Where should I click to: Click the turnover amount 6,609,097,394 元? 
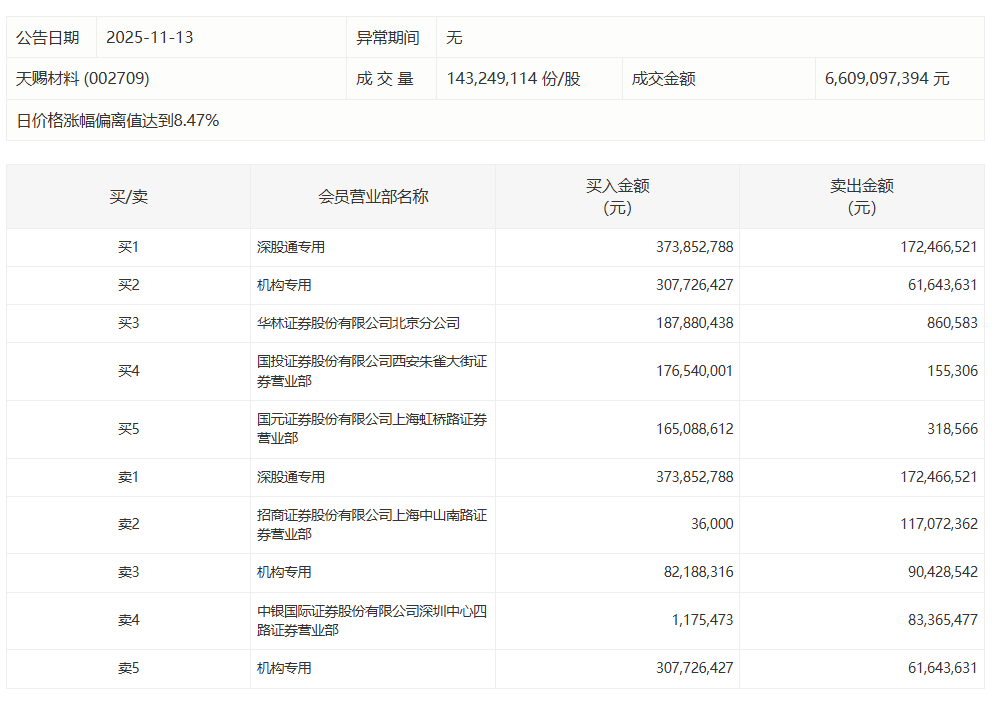887,78
